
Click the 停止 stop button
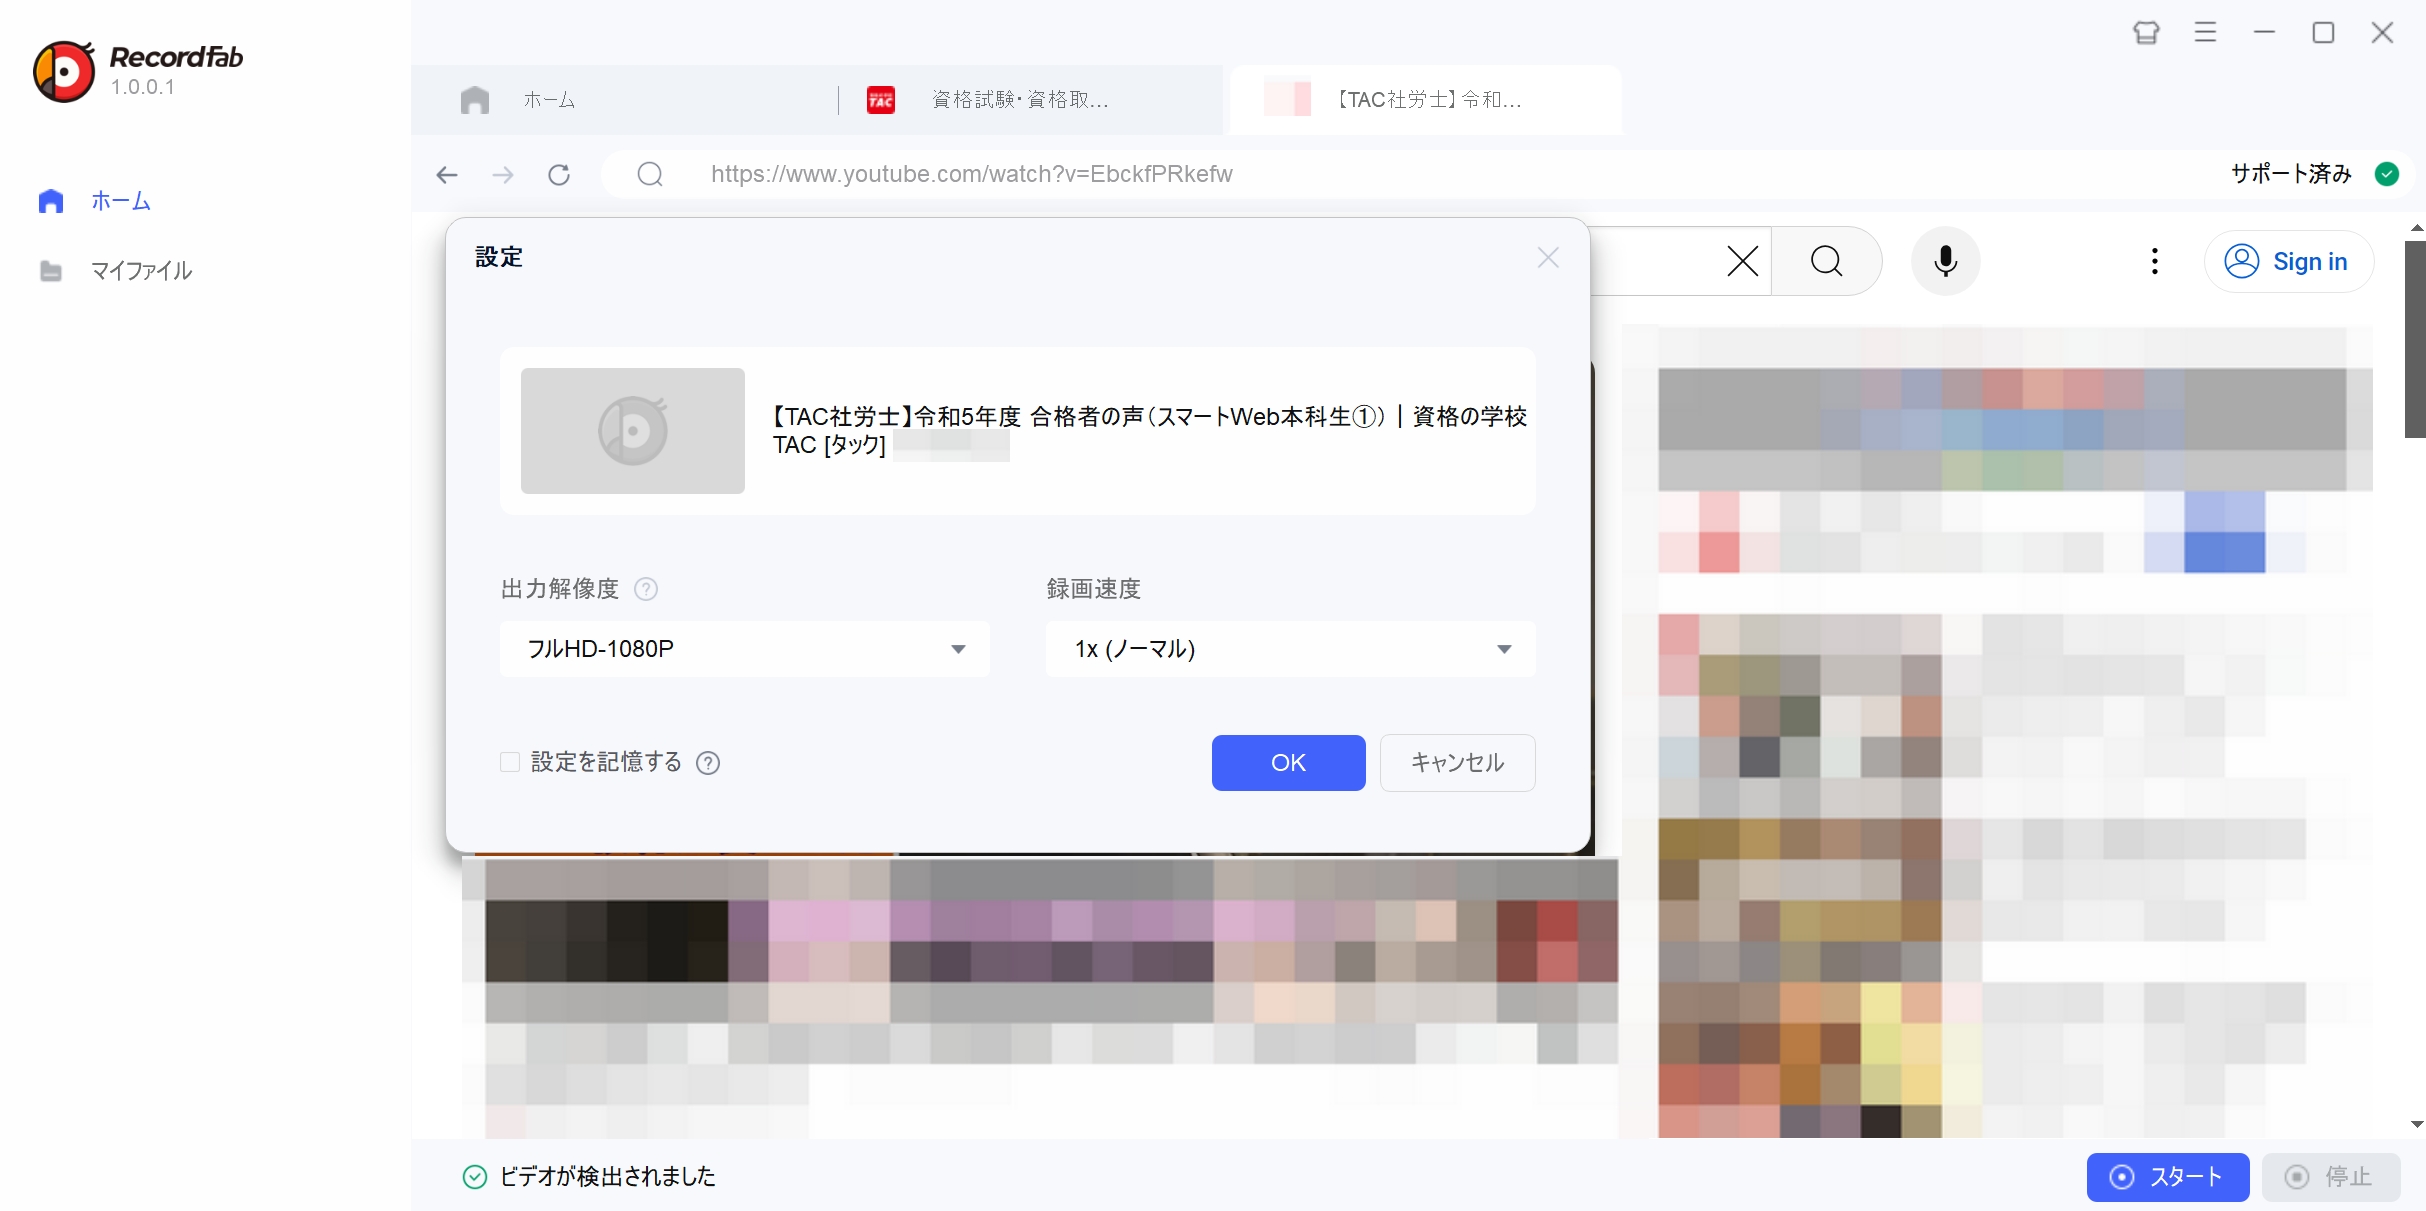(x=2330, y=1177)
